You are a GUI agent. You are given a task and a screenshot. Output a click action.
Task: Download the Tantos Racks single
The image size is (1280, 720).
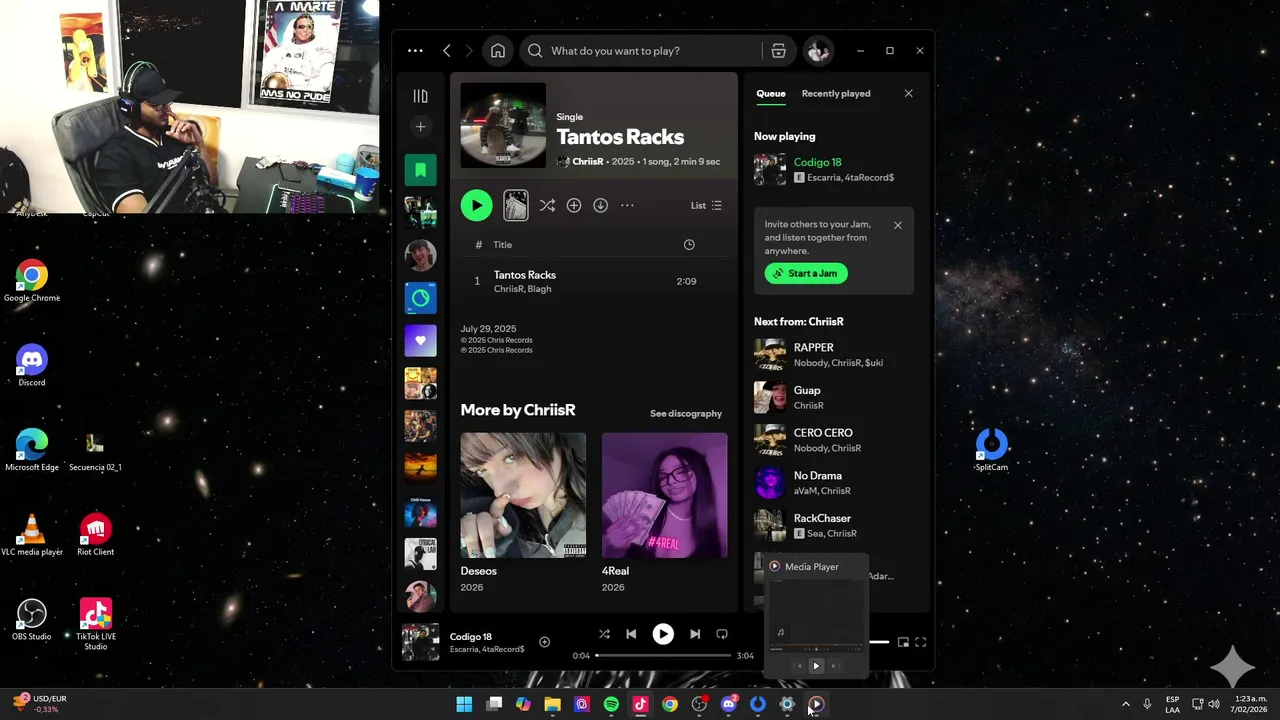pyautogui.click(x=600, y=205)
